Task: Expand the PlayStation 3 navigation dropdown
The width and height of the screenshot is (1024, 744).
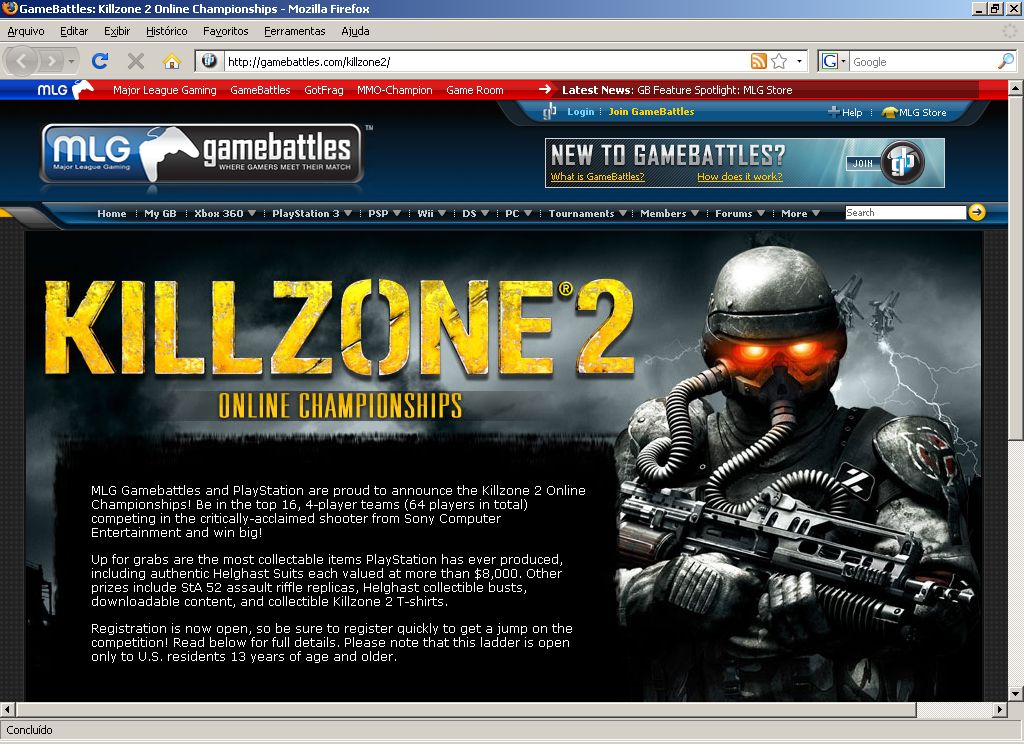Action: 312,213
